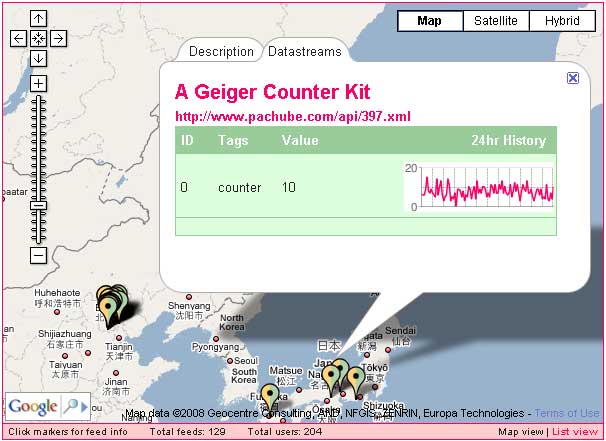Screen dimensions: 606x441
Task: Click the 'Value' column header
Action: pos(300,140)
